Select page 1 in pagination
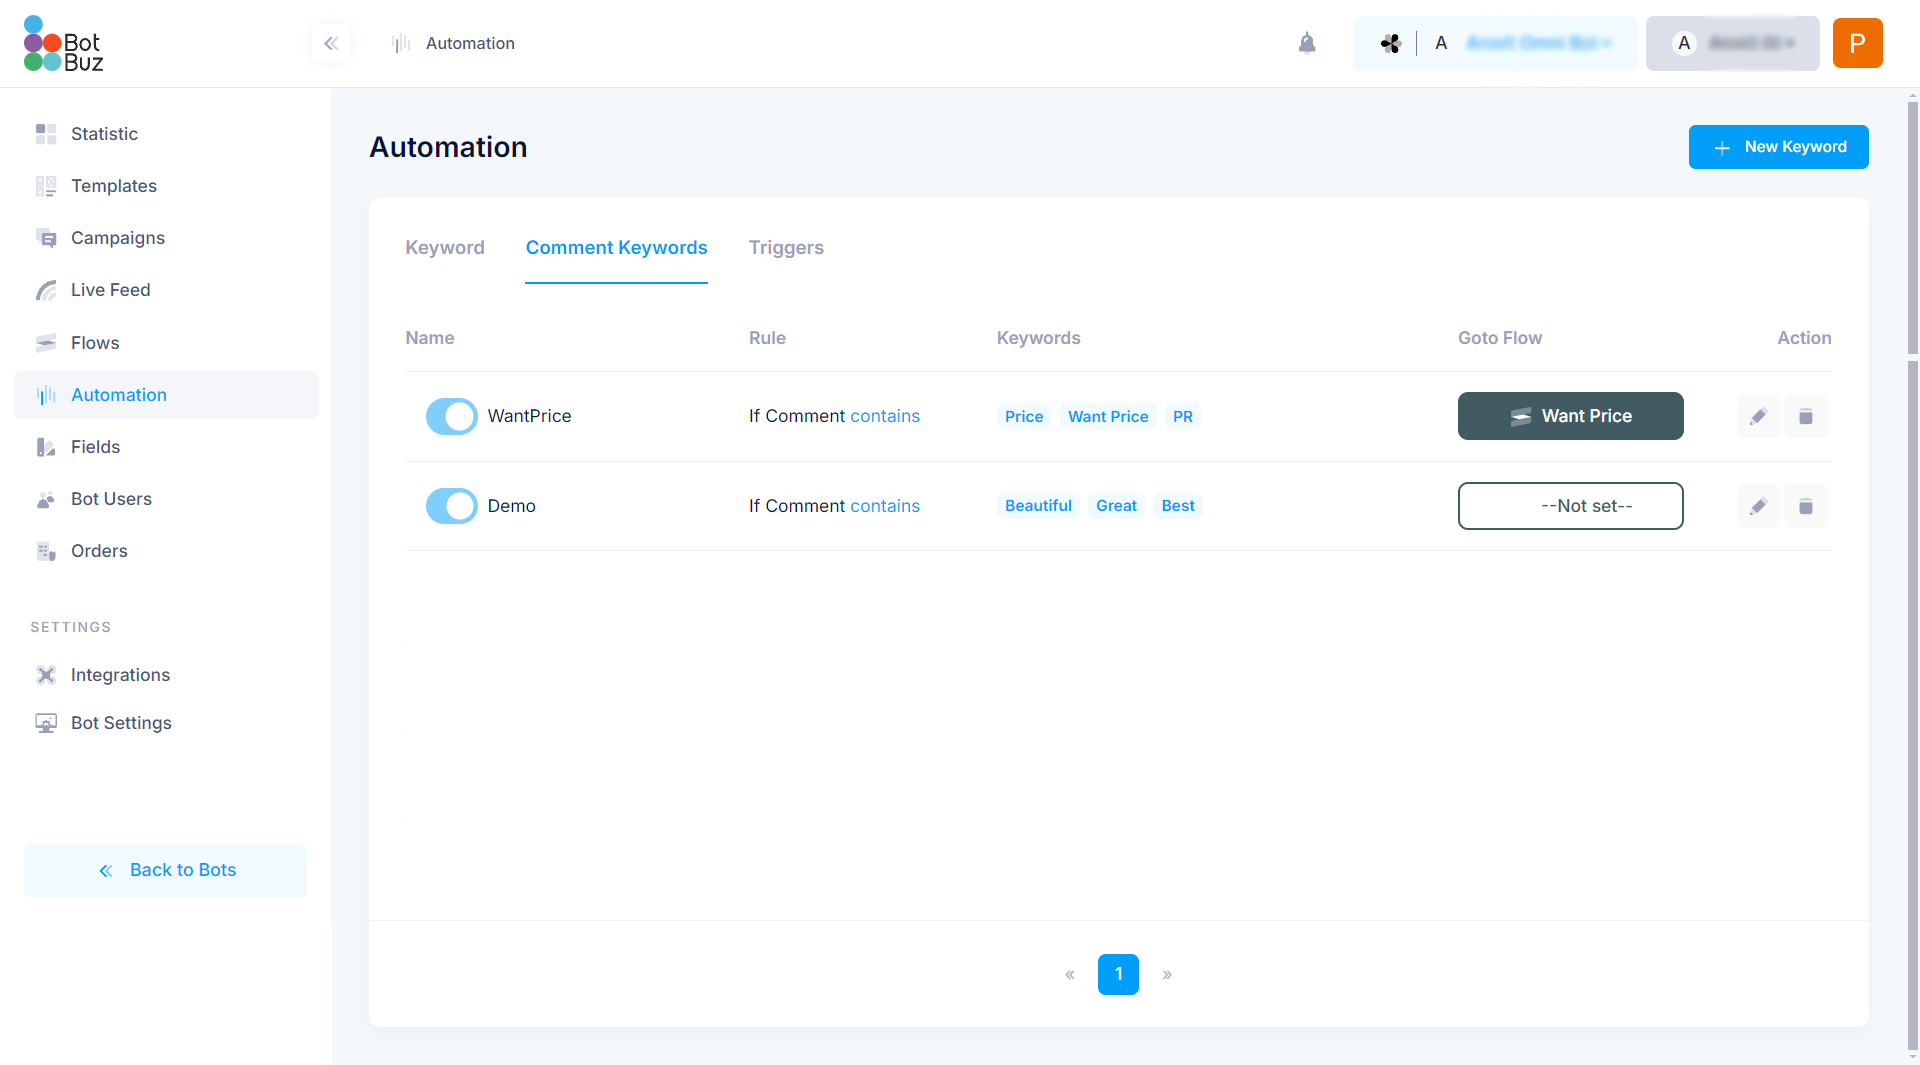1920x1065 pixels. tap(1118, 974)
